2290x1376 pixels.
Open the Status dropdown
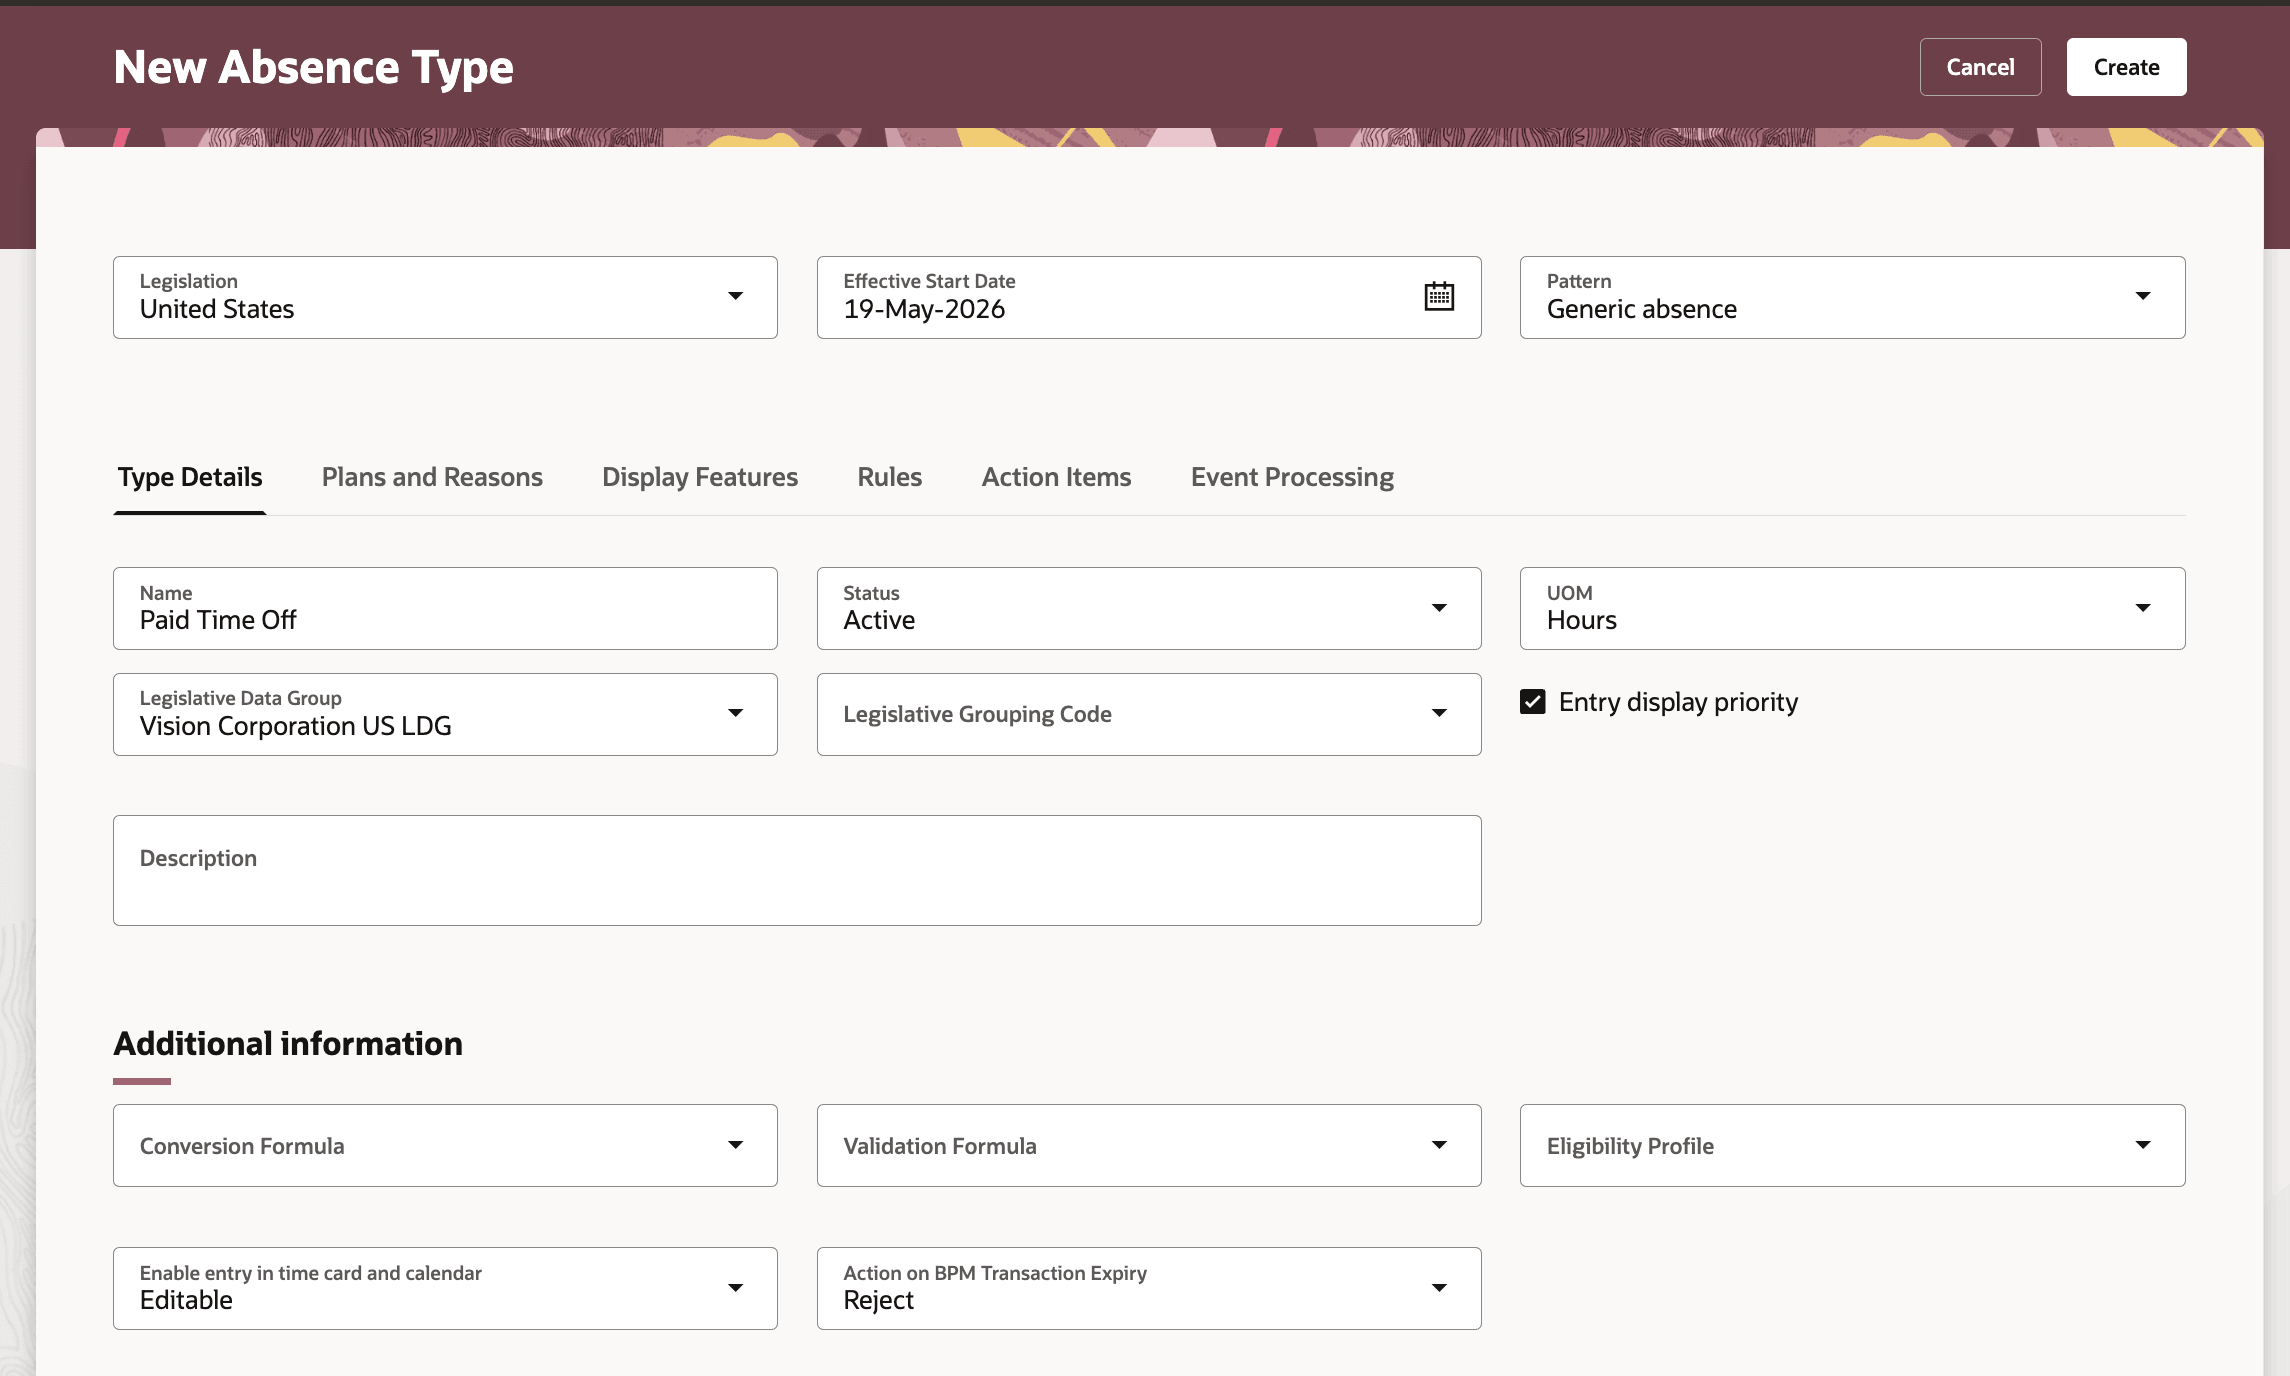1439,608
